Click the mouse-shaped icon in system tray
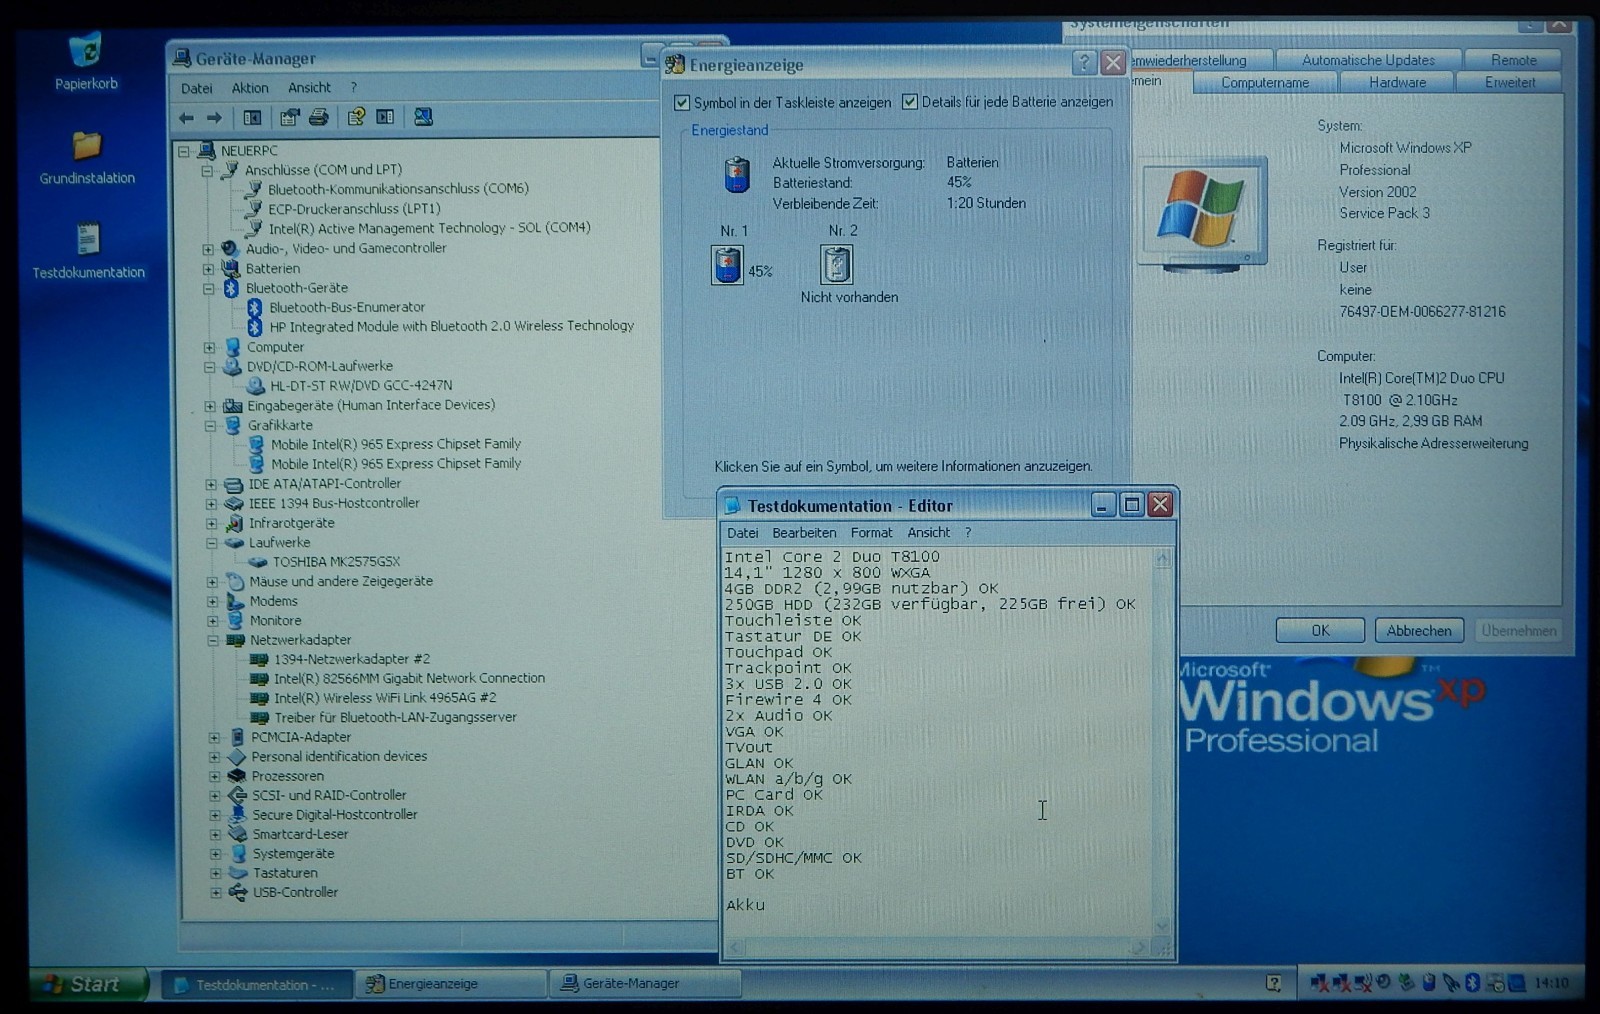 (1429, 983)
